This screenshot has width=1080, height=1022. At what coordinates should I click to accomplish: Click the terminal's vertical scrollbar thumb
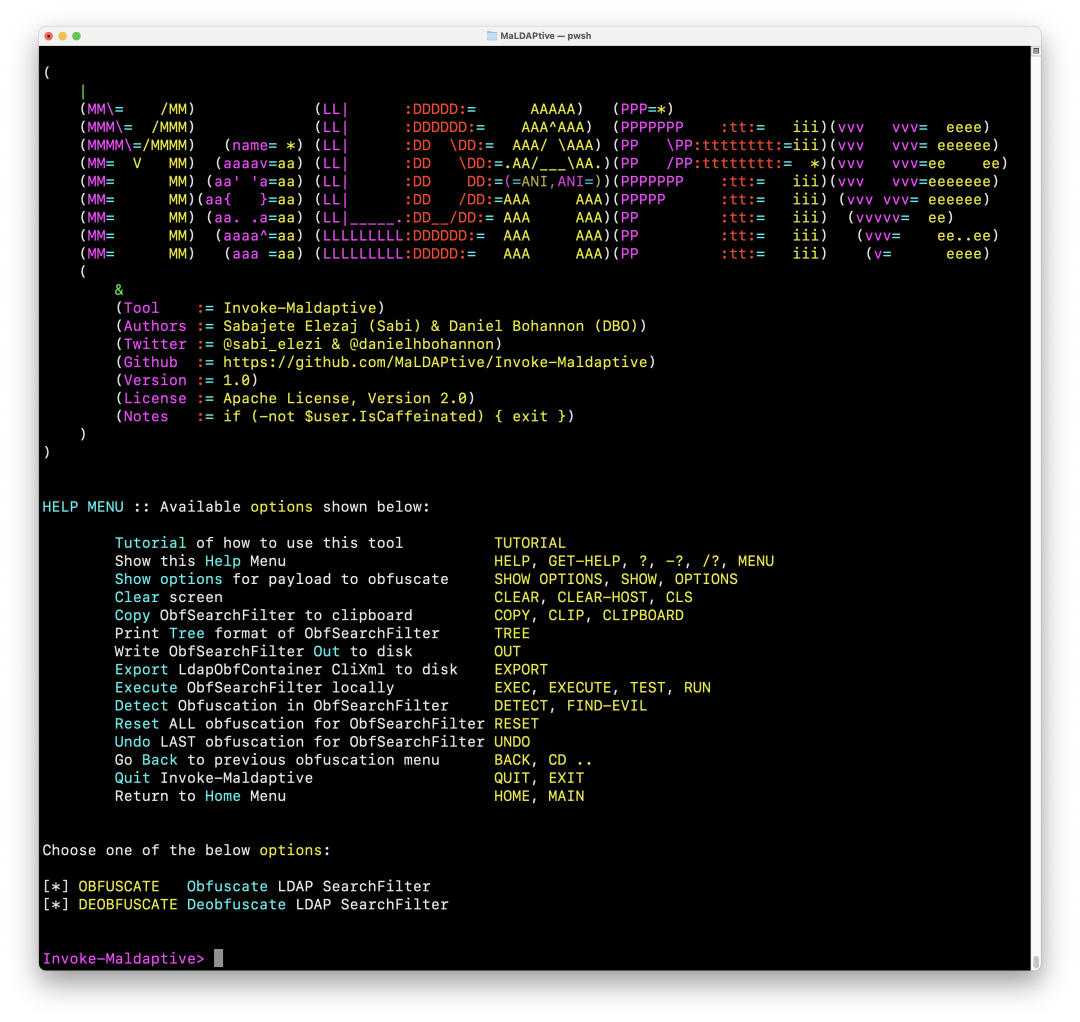tap(1035, 961)
